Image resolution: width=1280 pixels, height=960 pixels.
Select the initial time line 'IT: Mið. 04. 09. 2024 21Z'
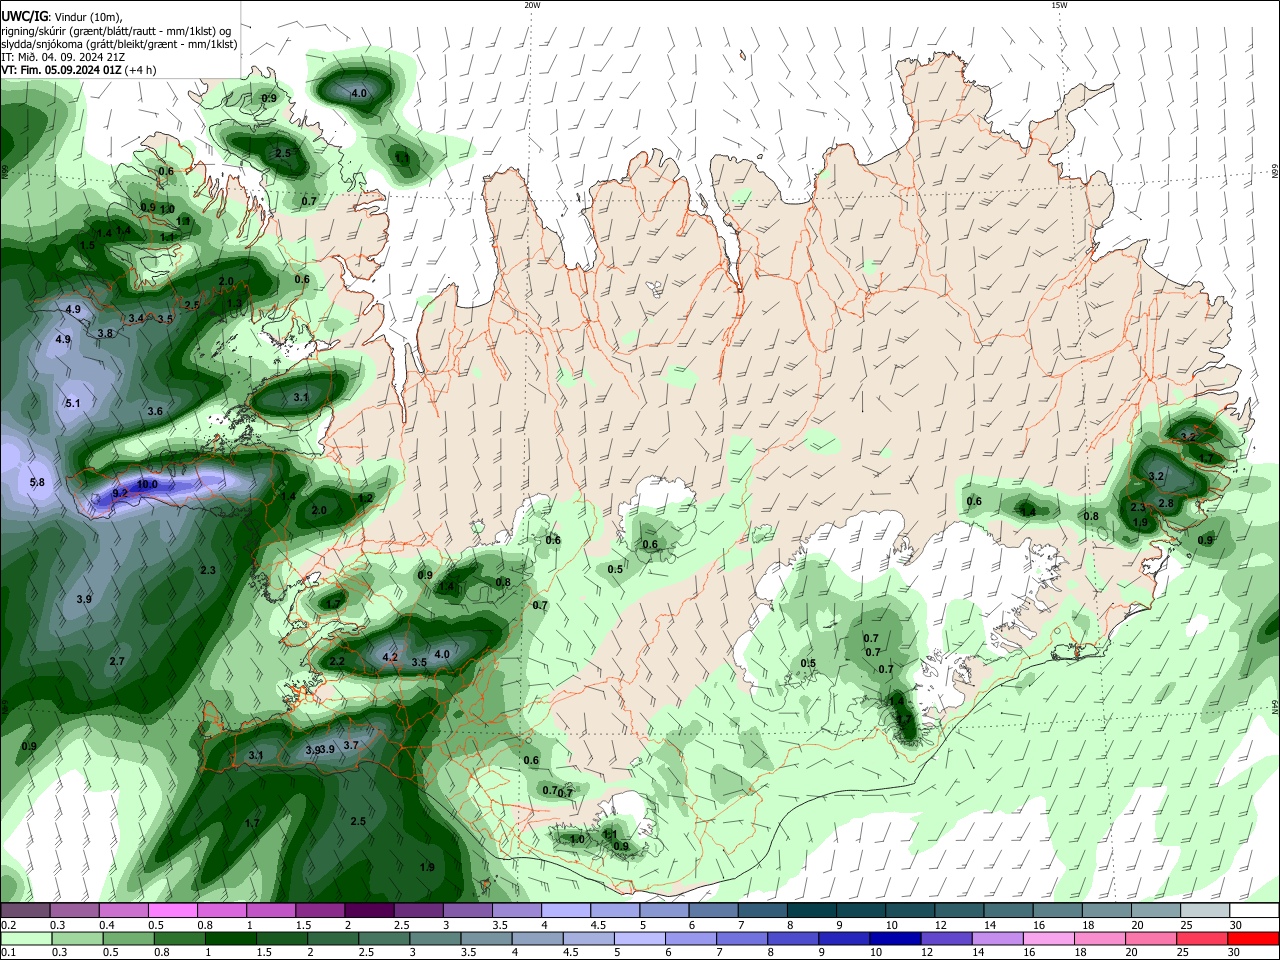tap(63, 57)
